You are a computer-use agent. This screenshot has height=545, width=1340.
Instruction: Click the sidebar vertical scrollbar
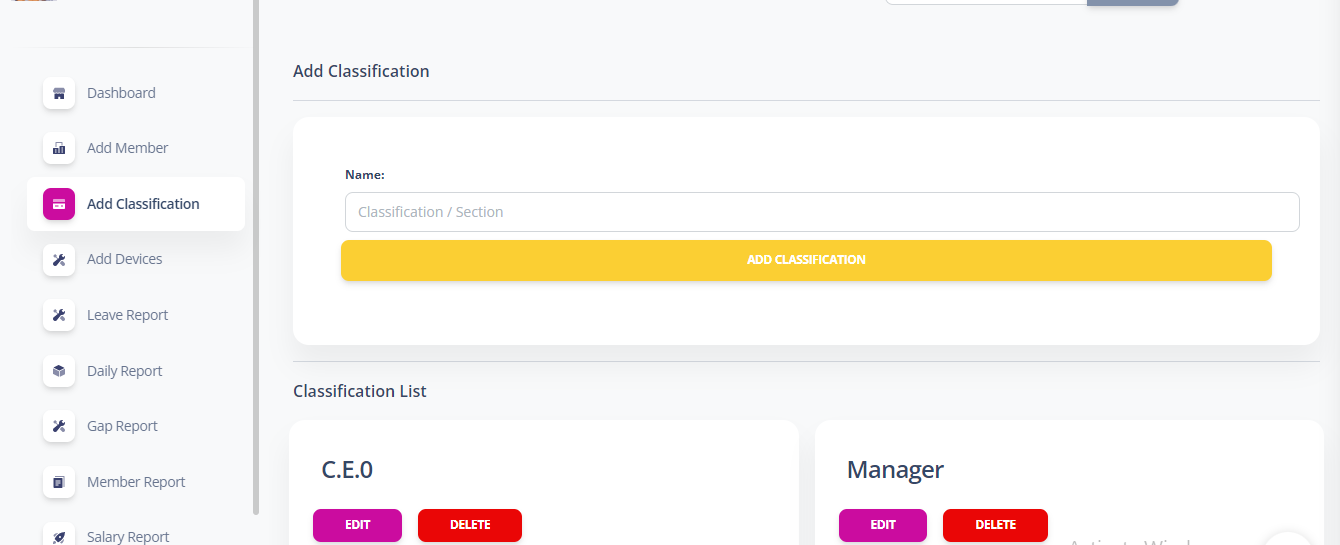click(256, 256)
